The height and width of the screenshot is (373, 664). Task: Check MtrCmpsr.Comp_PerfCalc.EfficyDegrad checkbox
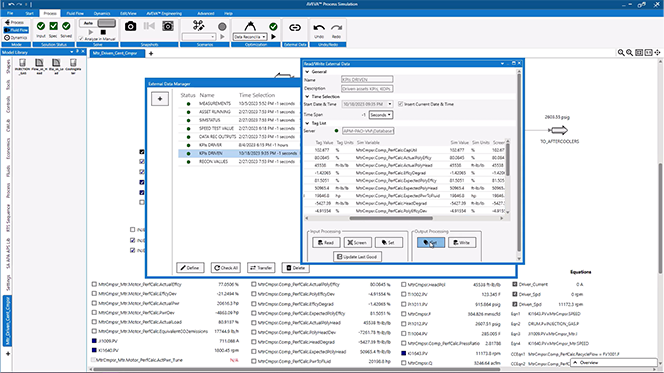tap(253, 304)
